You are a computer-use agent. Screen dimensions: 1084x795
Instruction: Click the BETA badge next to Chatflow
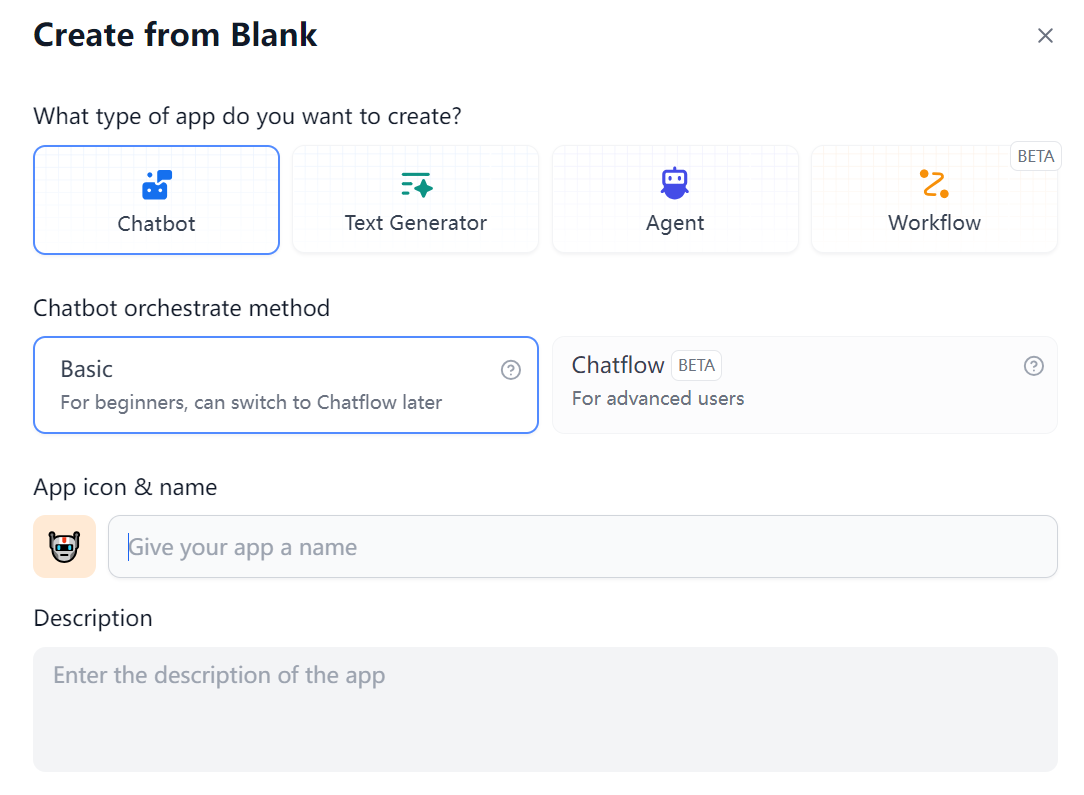(696, 365)
